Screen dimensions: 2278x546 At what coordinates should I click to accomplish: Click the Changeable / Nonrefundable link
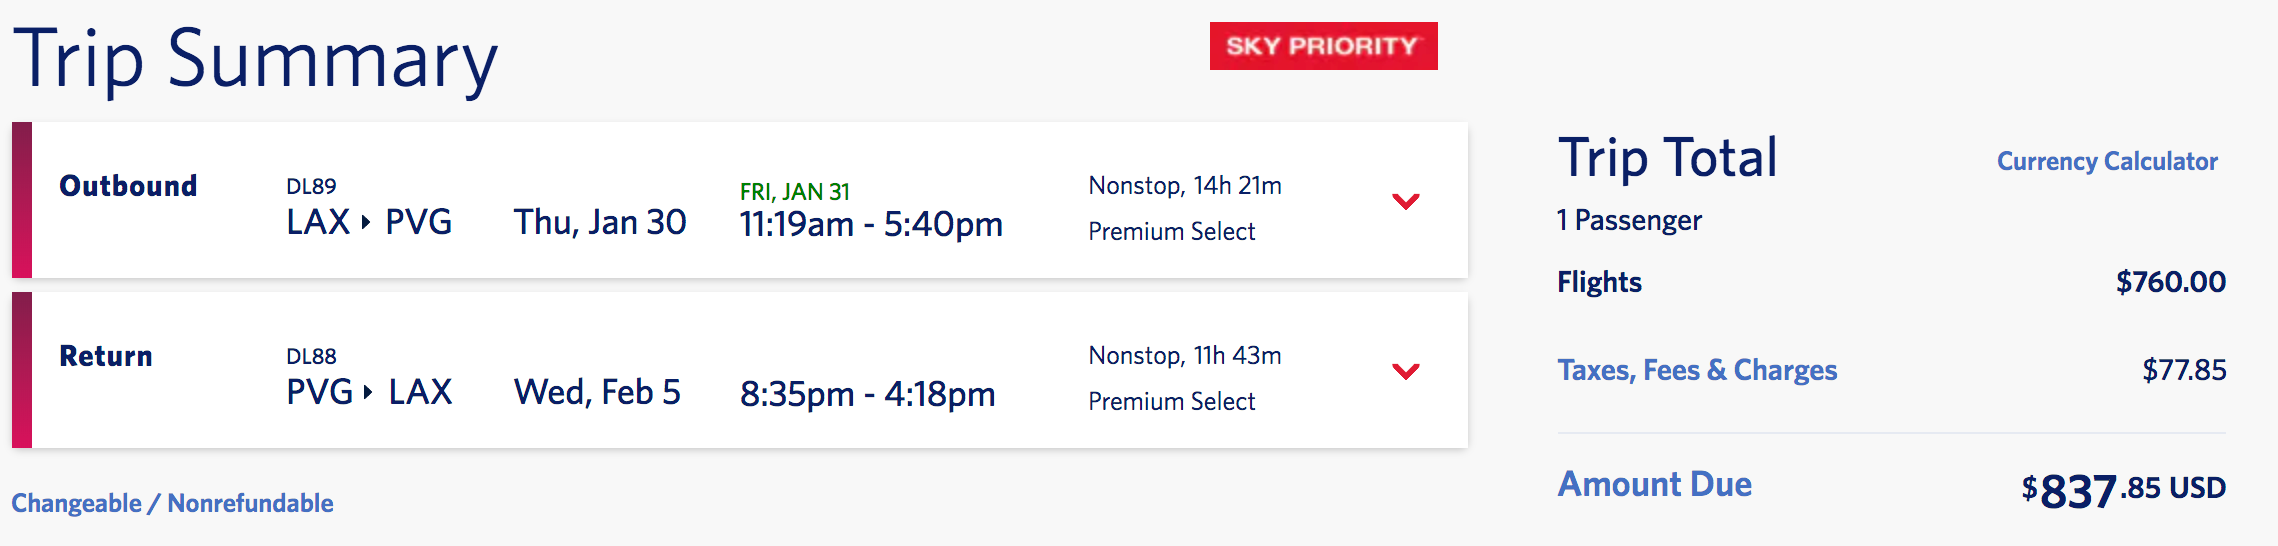[x=172, y=503]
